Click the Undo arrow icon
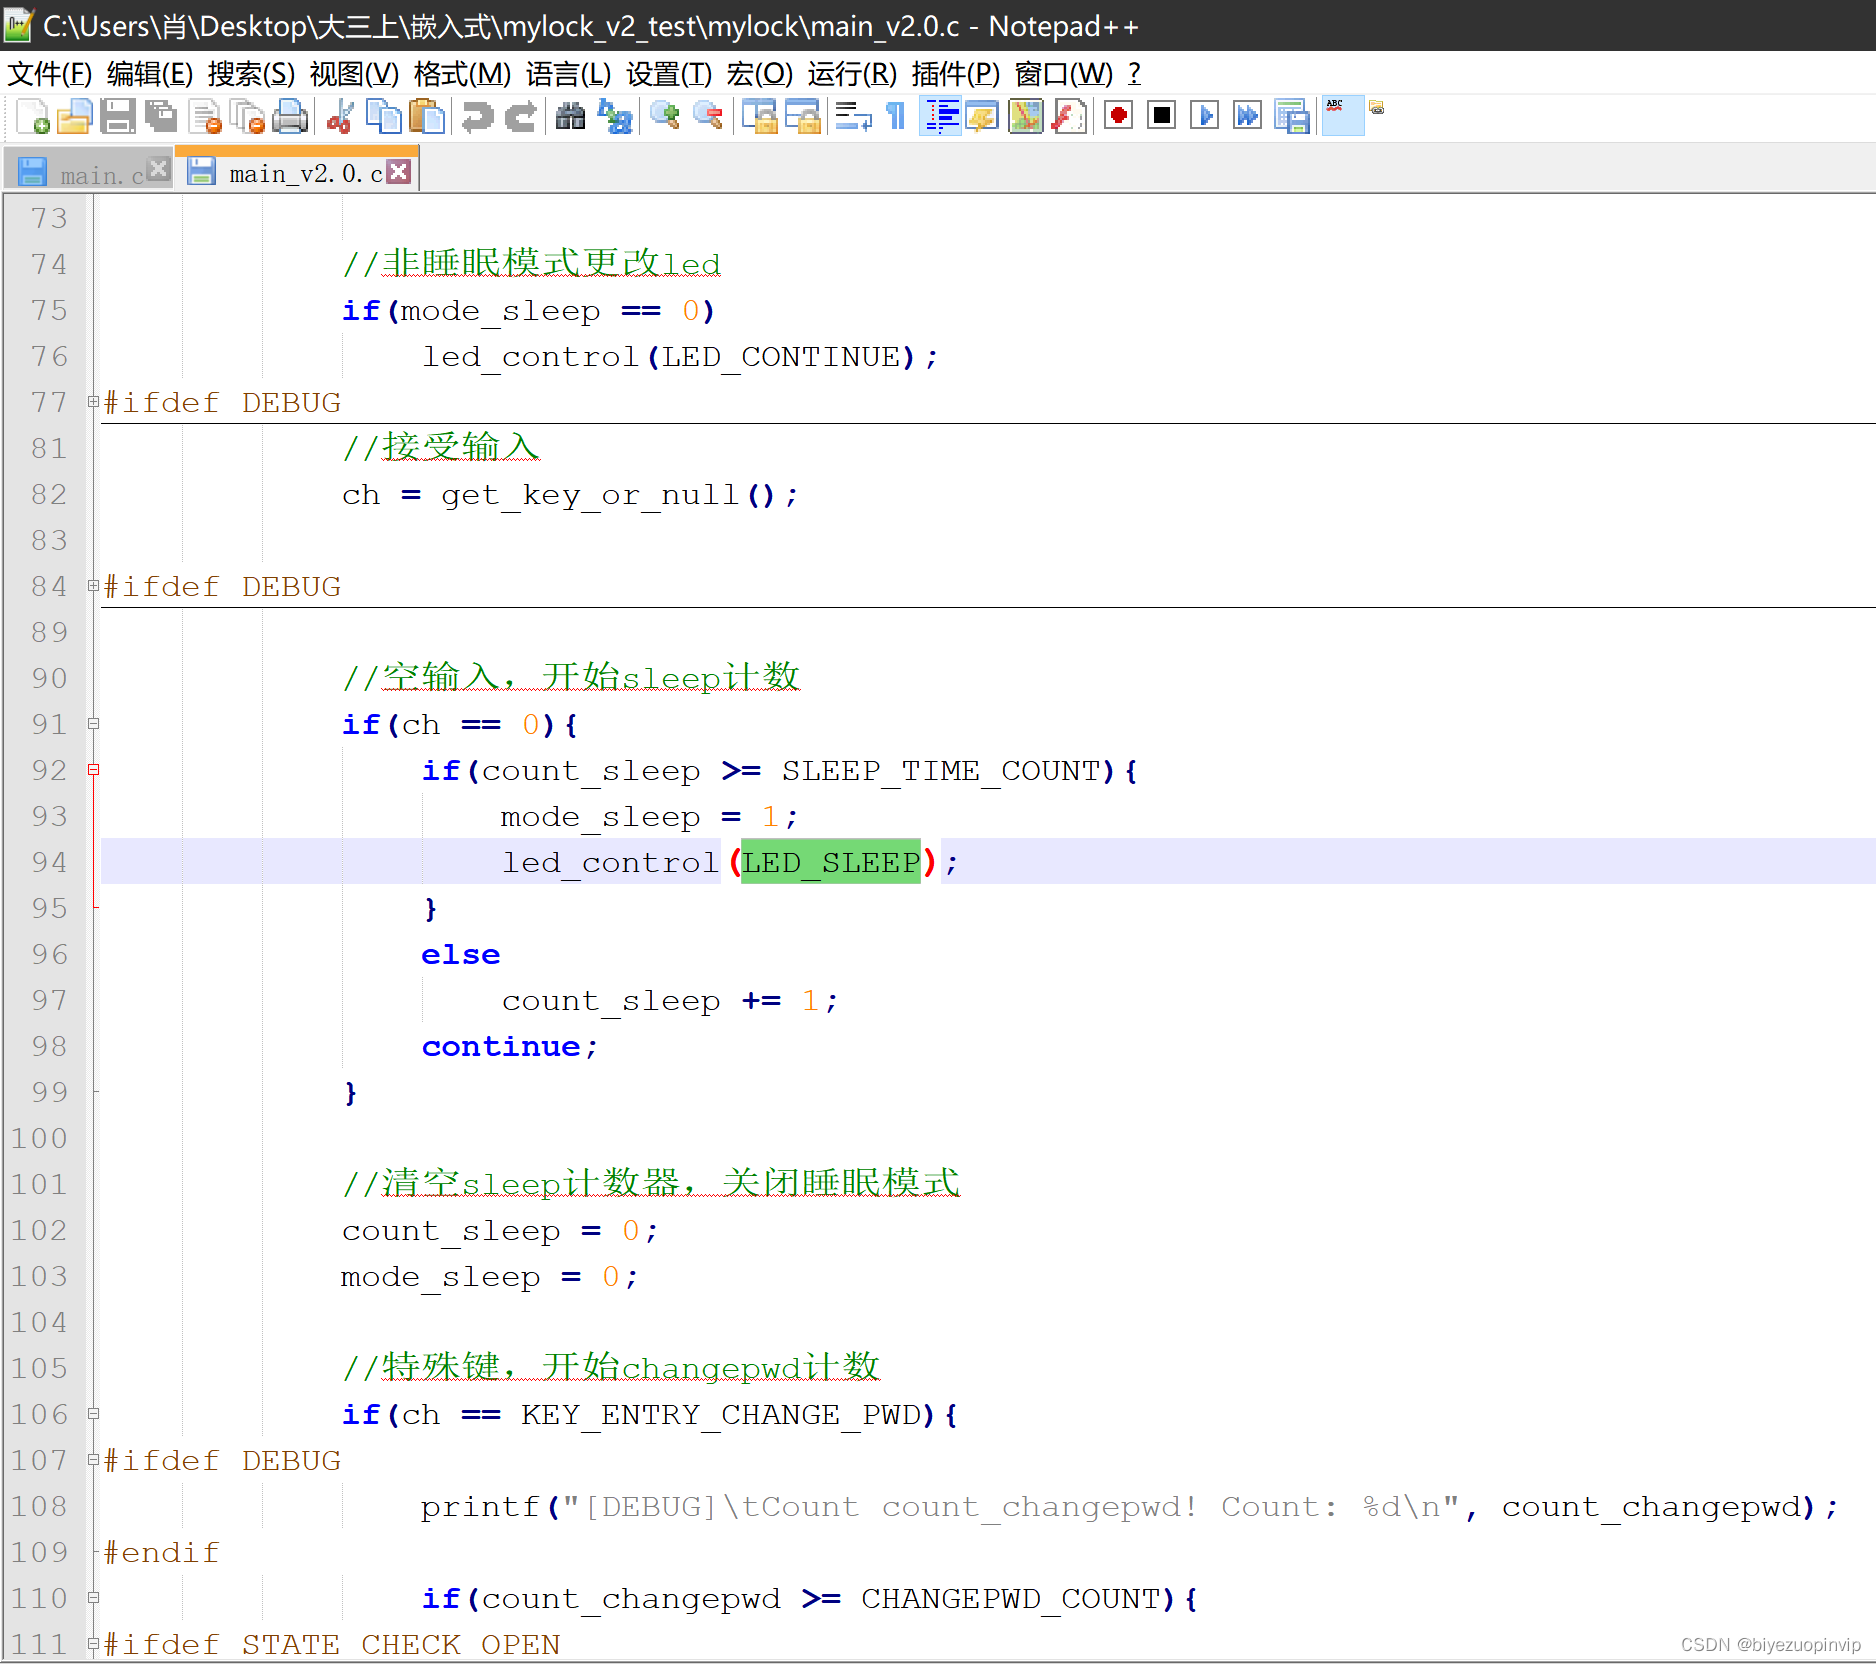Screen dimensions: 1876x1664 pos(477,117)
